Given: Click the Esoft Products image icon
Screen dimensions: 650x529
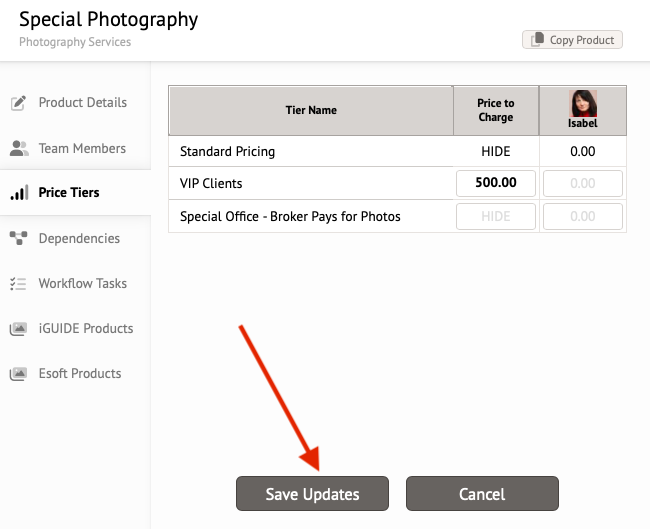Looking at the screenshot, I should (18, 374).
